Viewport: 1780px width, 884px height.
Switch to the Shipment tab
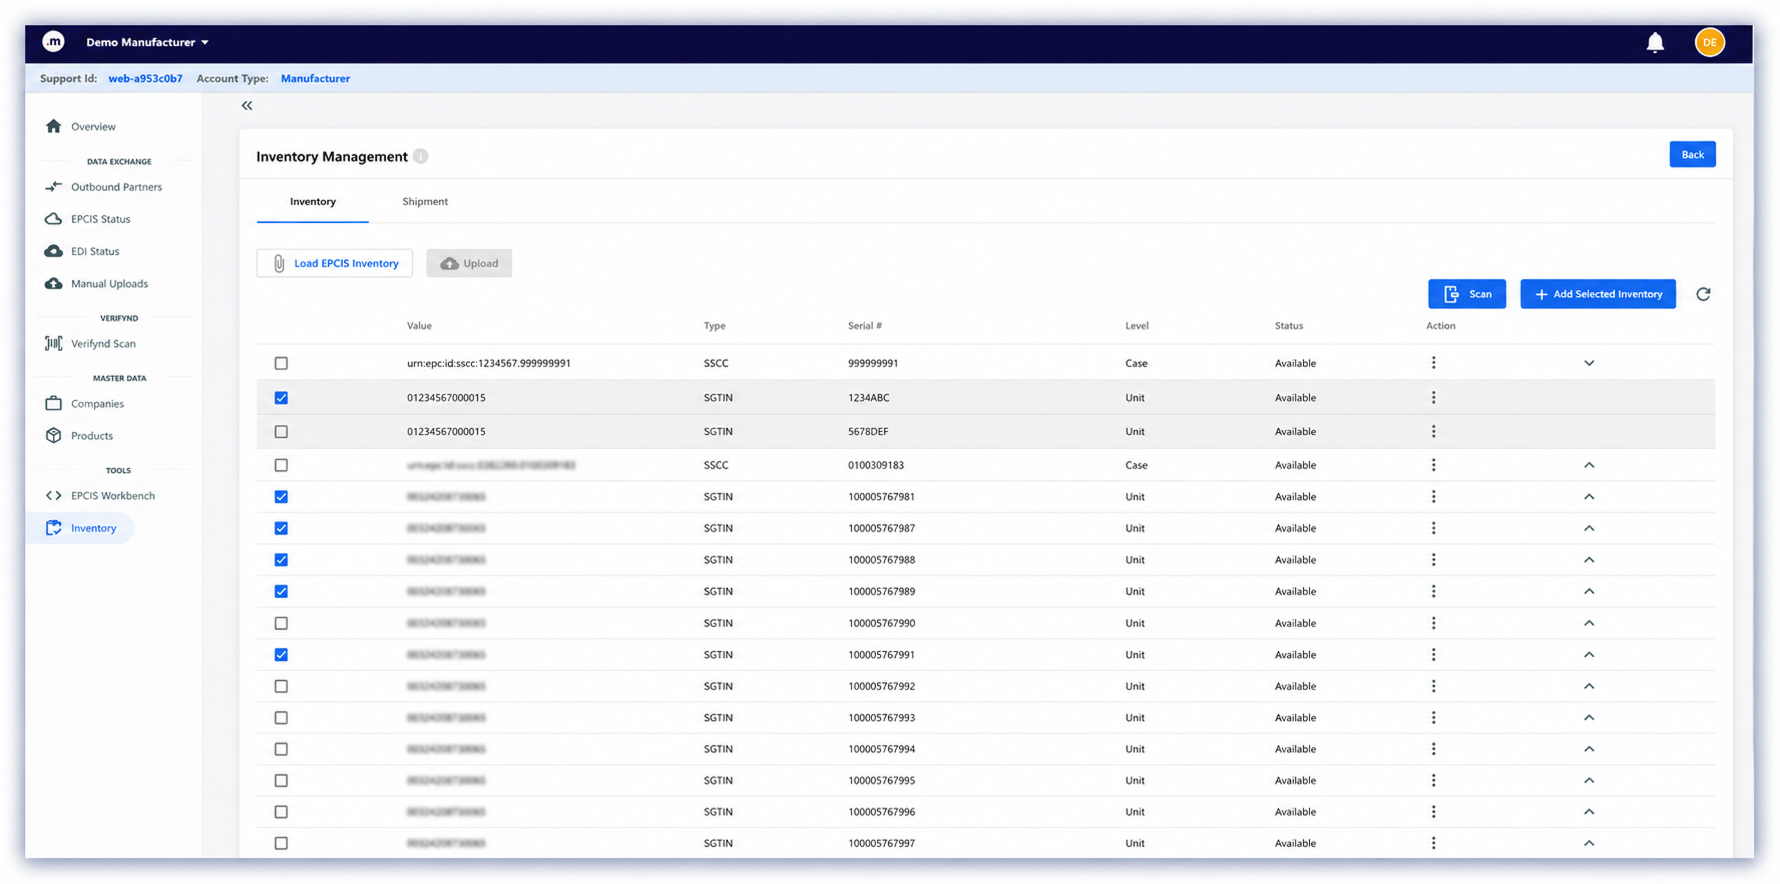coord(425,202)
